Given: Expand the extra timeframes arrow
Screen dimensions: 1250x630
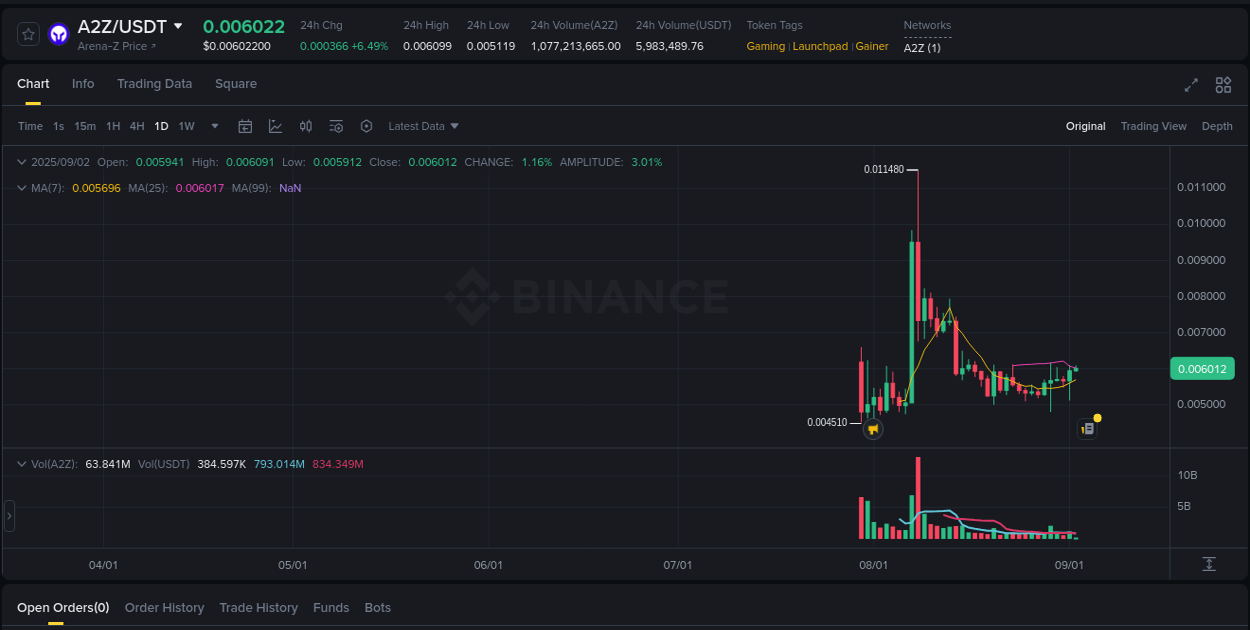Looking at the screenshot, I should coord(214,126).
